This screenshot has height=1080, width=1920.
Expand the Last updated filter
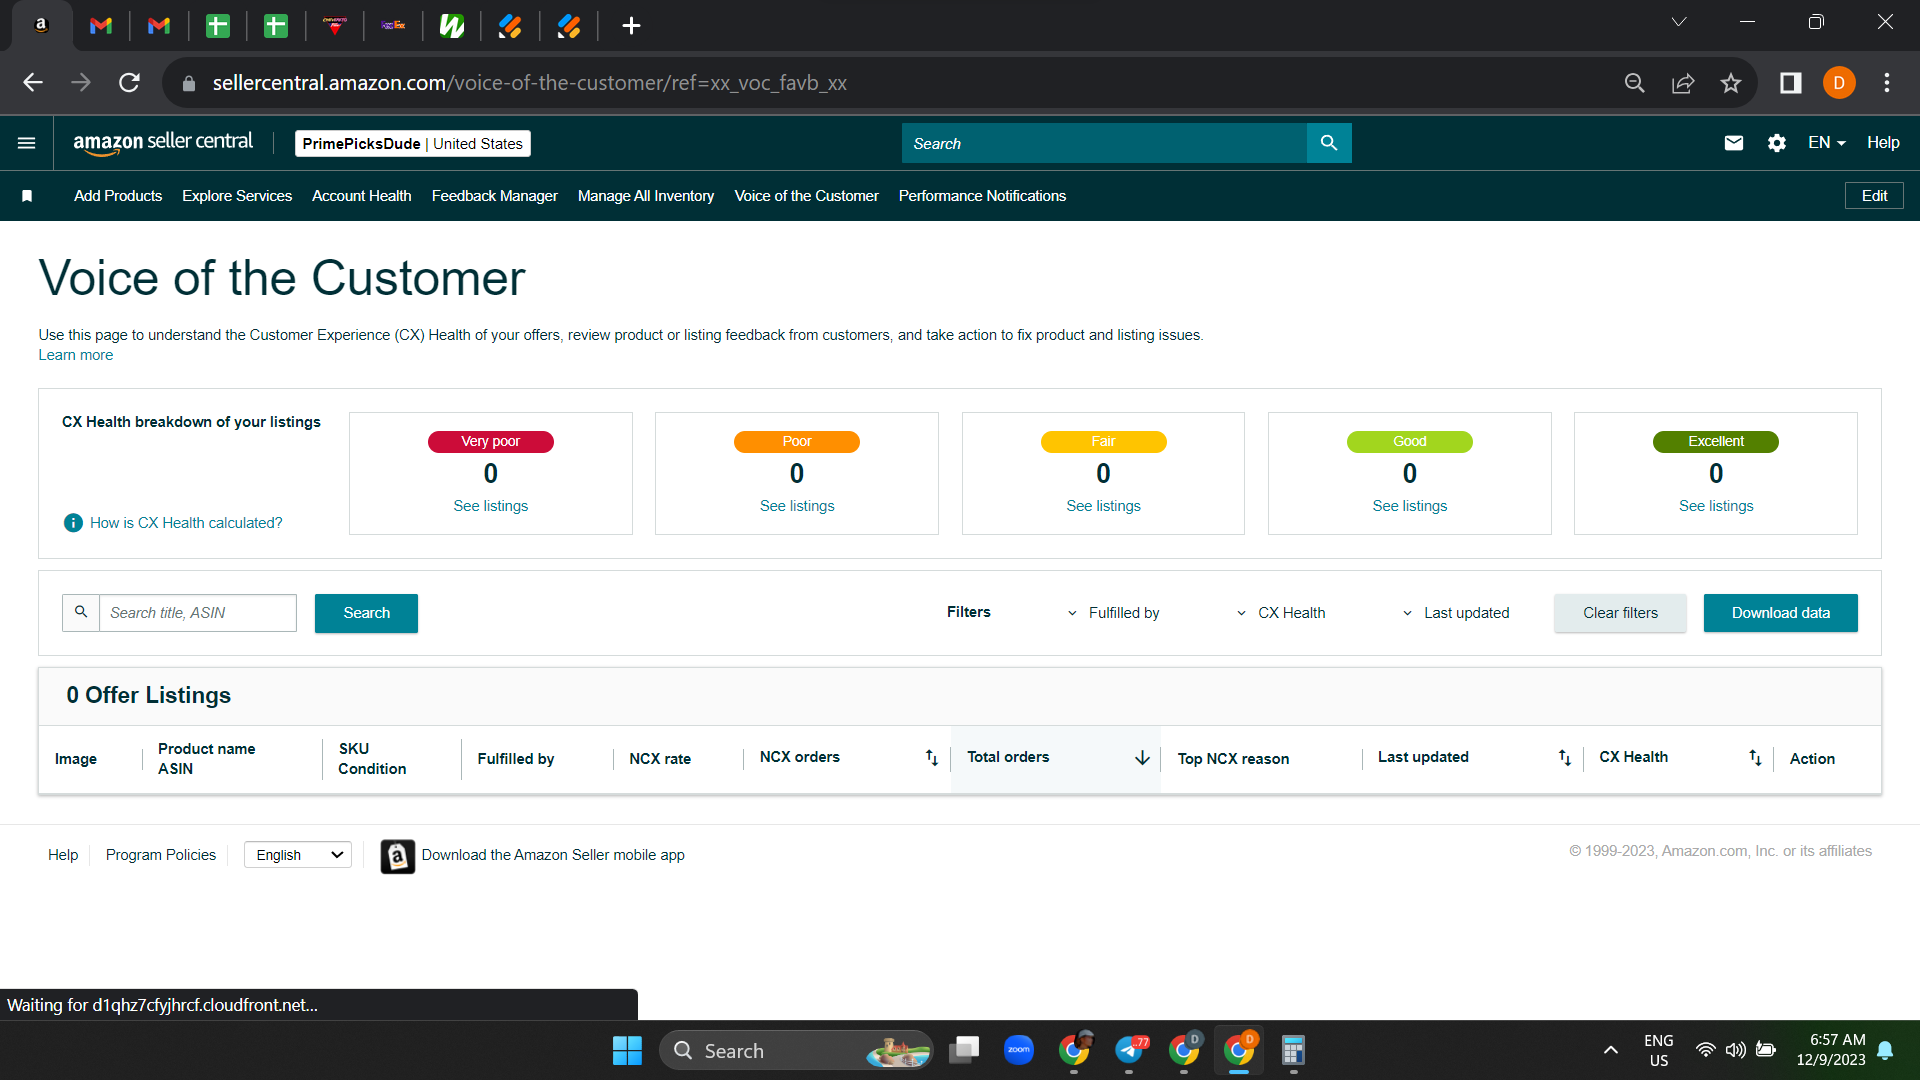pos(1456,613)
